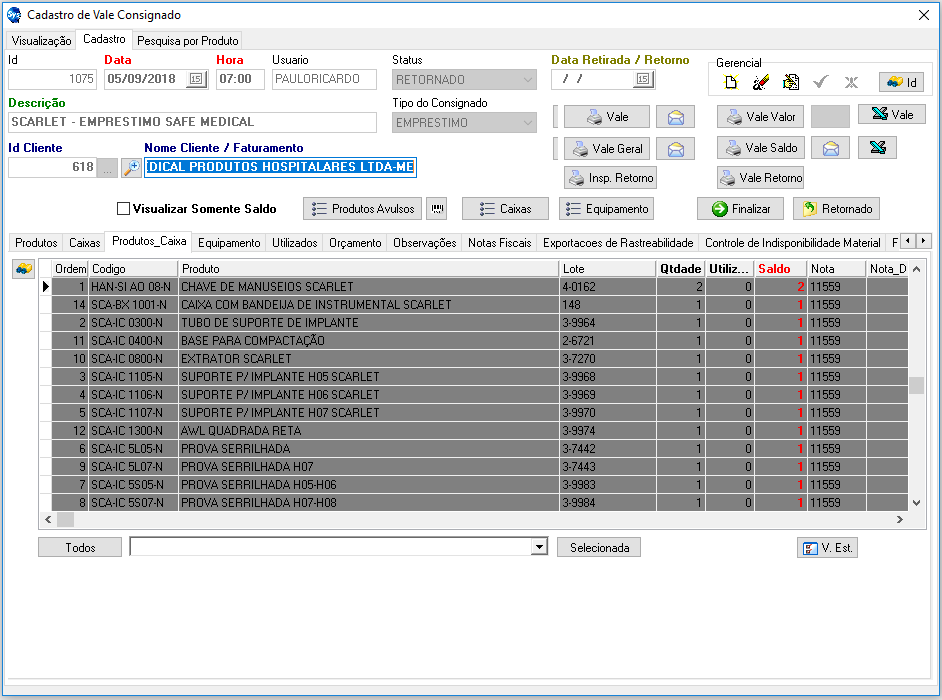Click the new document icon in Gerencial
Screen dimensions: 942x700
(731, 82)
